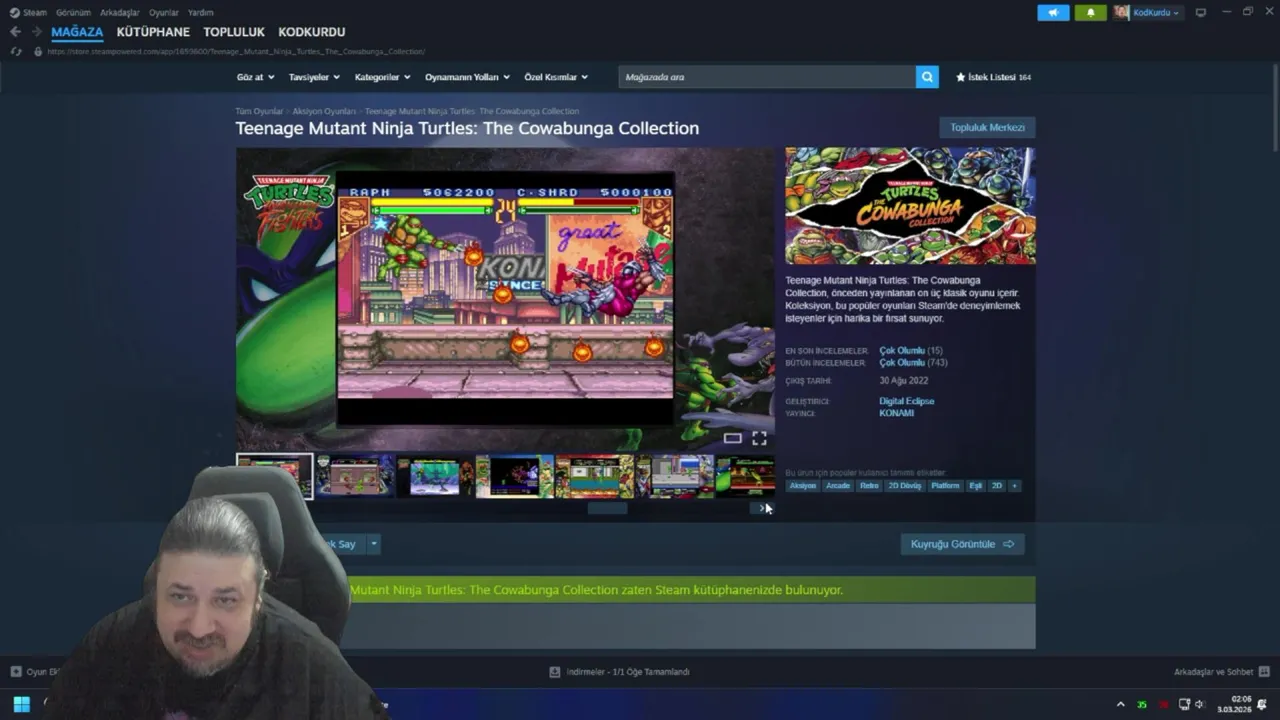Click the right arrow of thumbnail strip
The width and height of the screenshot is (1280, 720).
pos(763,508)
